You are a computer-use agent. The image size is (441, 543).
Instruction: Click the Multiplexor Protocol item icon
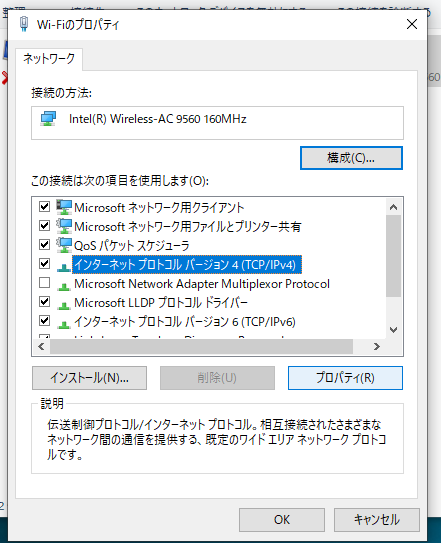pyautogui.click(x=64, y=286)
